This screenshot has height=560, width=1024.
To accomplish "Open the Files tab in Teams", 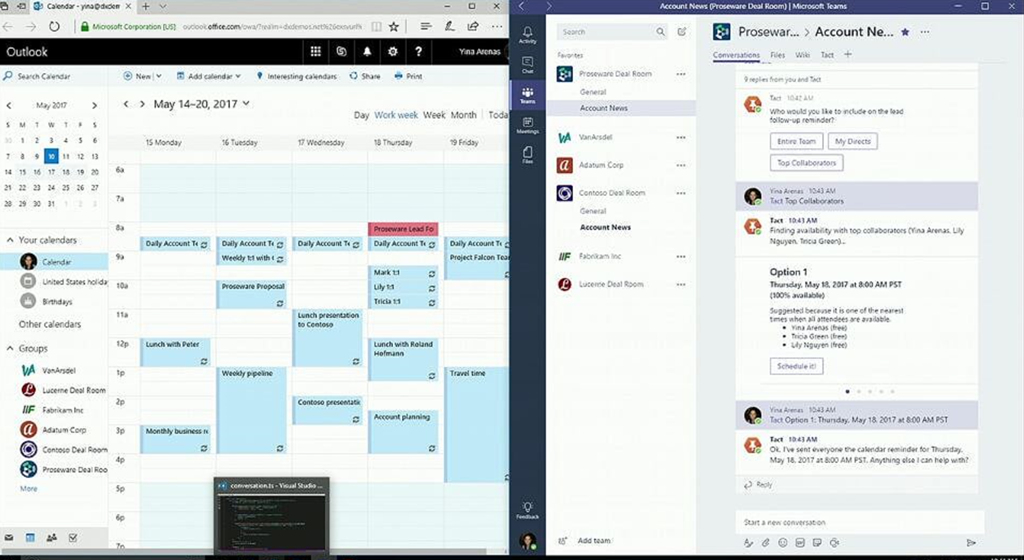I will pyautogui.click(x=777, y=55).
